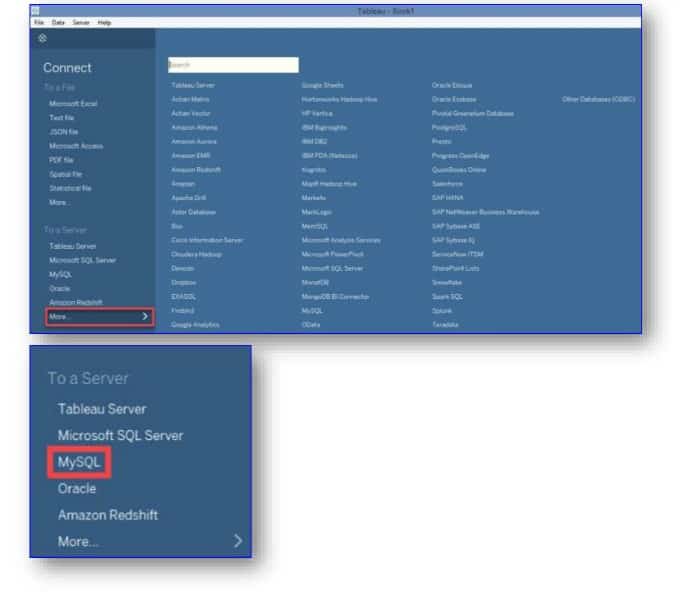Click the connector Search input field
The height and width of the screenshot is (598, 680).
coord(233,65)
